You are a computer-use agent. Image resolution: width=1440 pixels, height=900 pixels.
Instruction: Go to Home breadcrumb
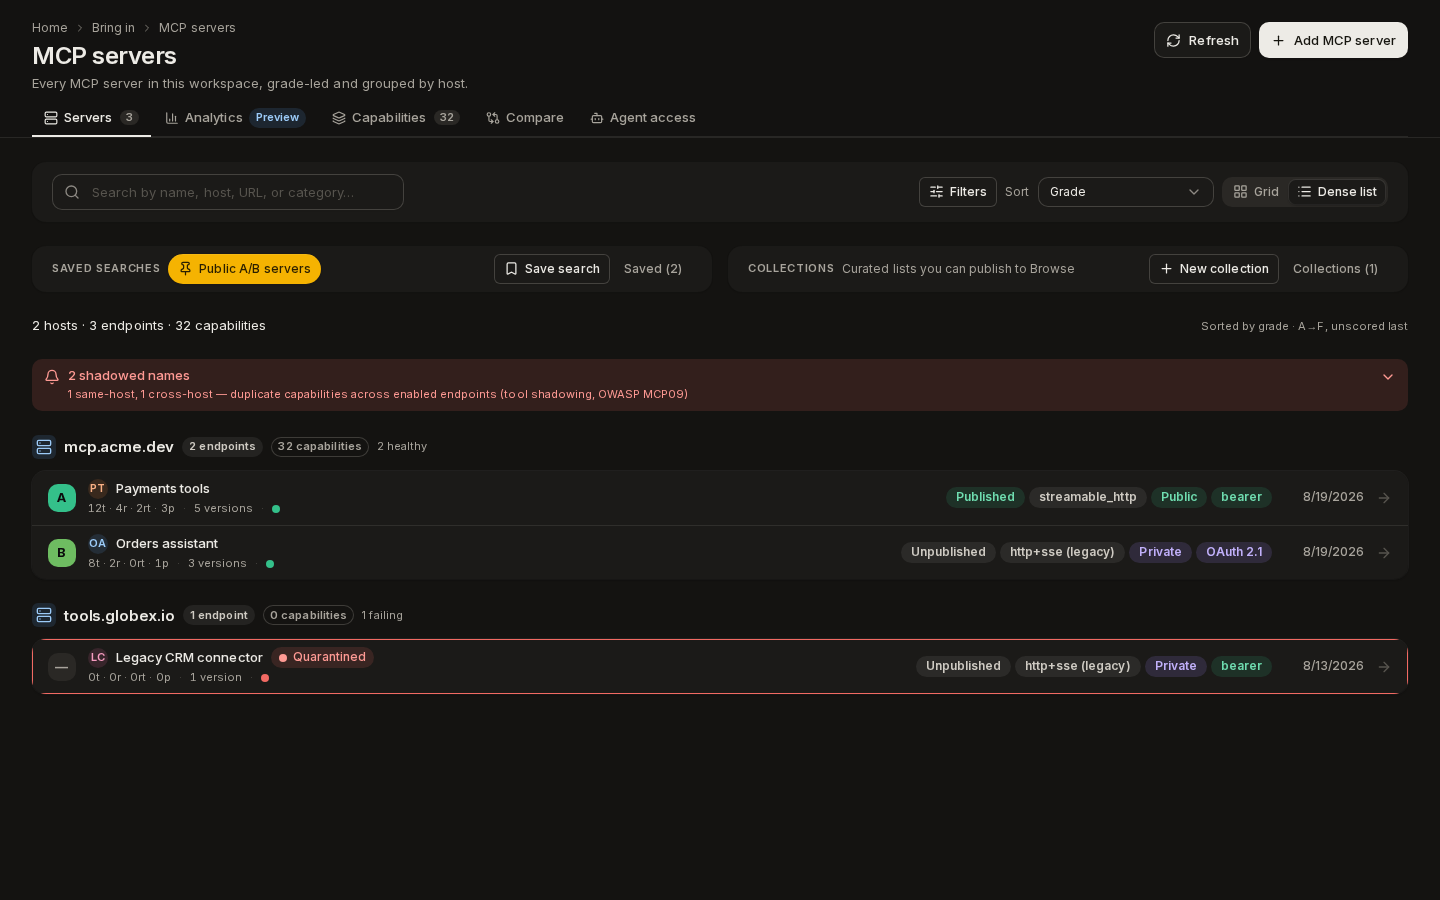pyautogui.click(x=50, y=28)
